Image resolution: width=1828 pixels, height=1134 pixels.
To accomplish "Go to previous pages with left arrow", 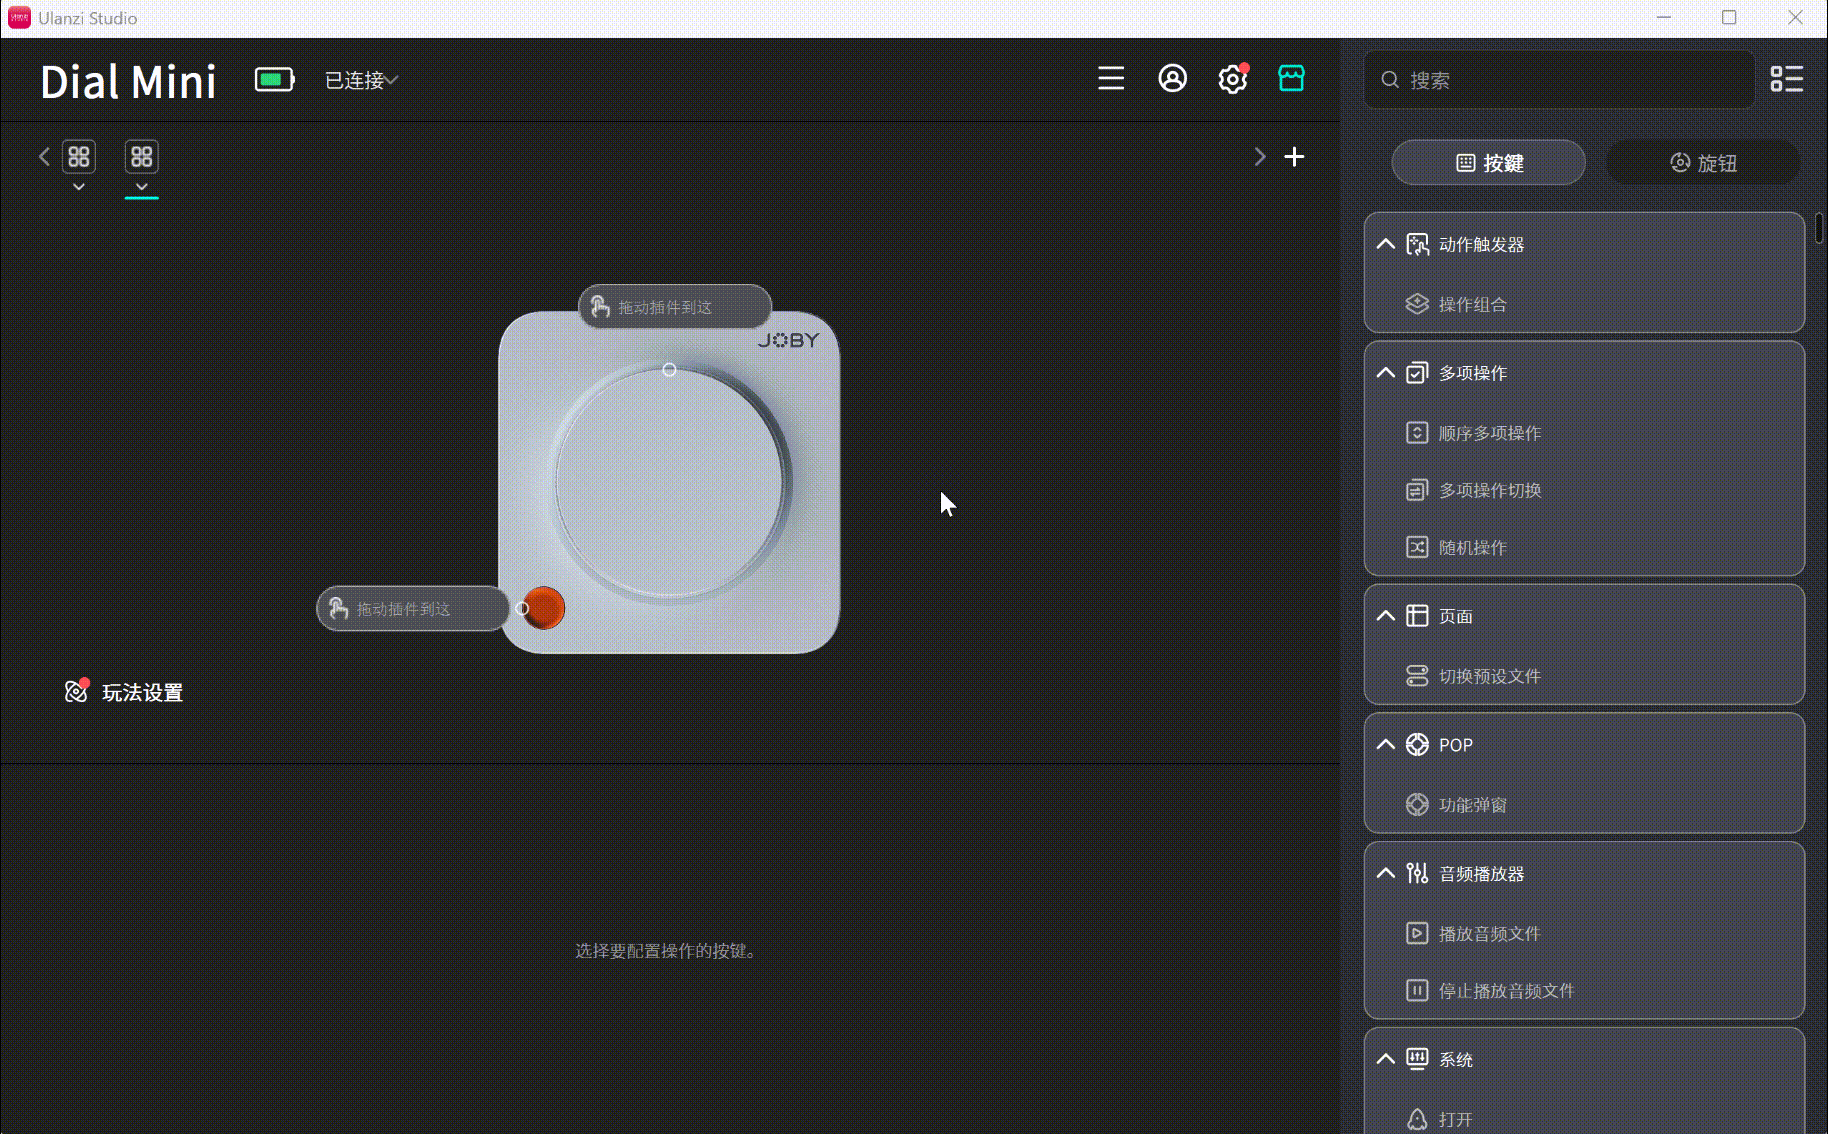I will coord(44,156).
